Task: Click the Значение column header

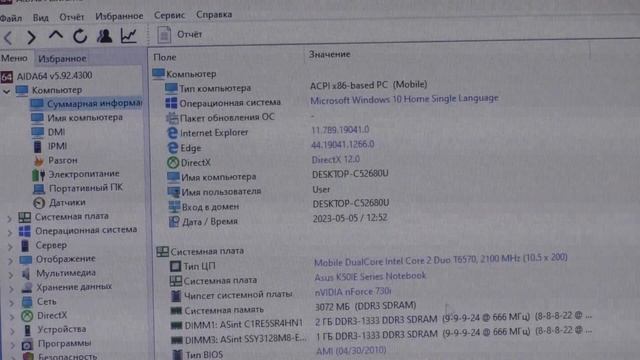Action: point(329,54)
